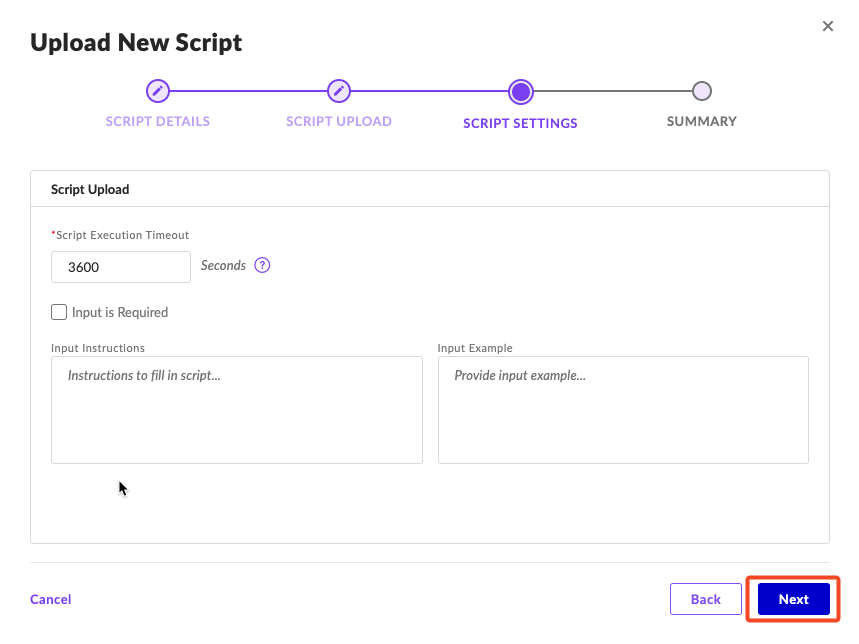Select the filled Script Settings step circle
859x644 pixels.
tap(520, 92)
